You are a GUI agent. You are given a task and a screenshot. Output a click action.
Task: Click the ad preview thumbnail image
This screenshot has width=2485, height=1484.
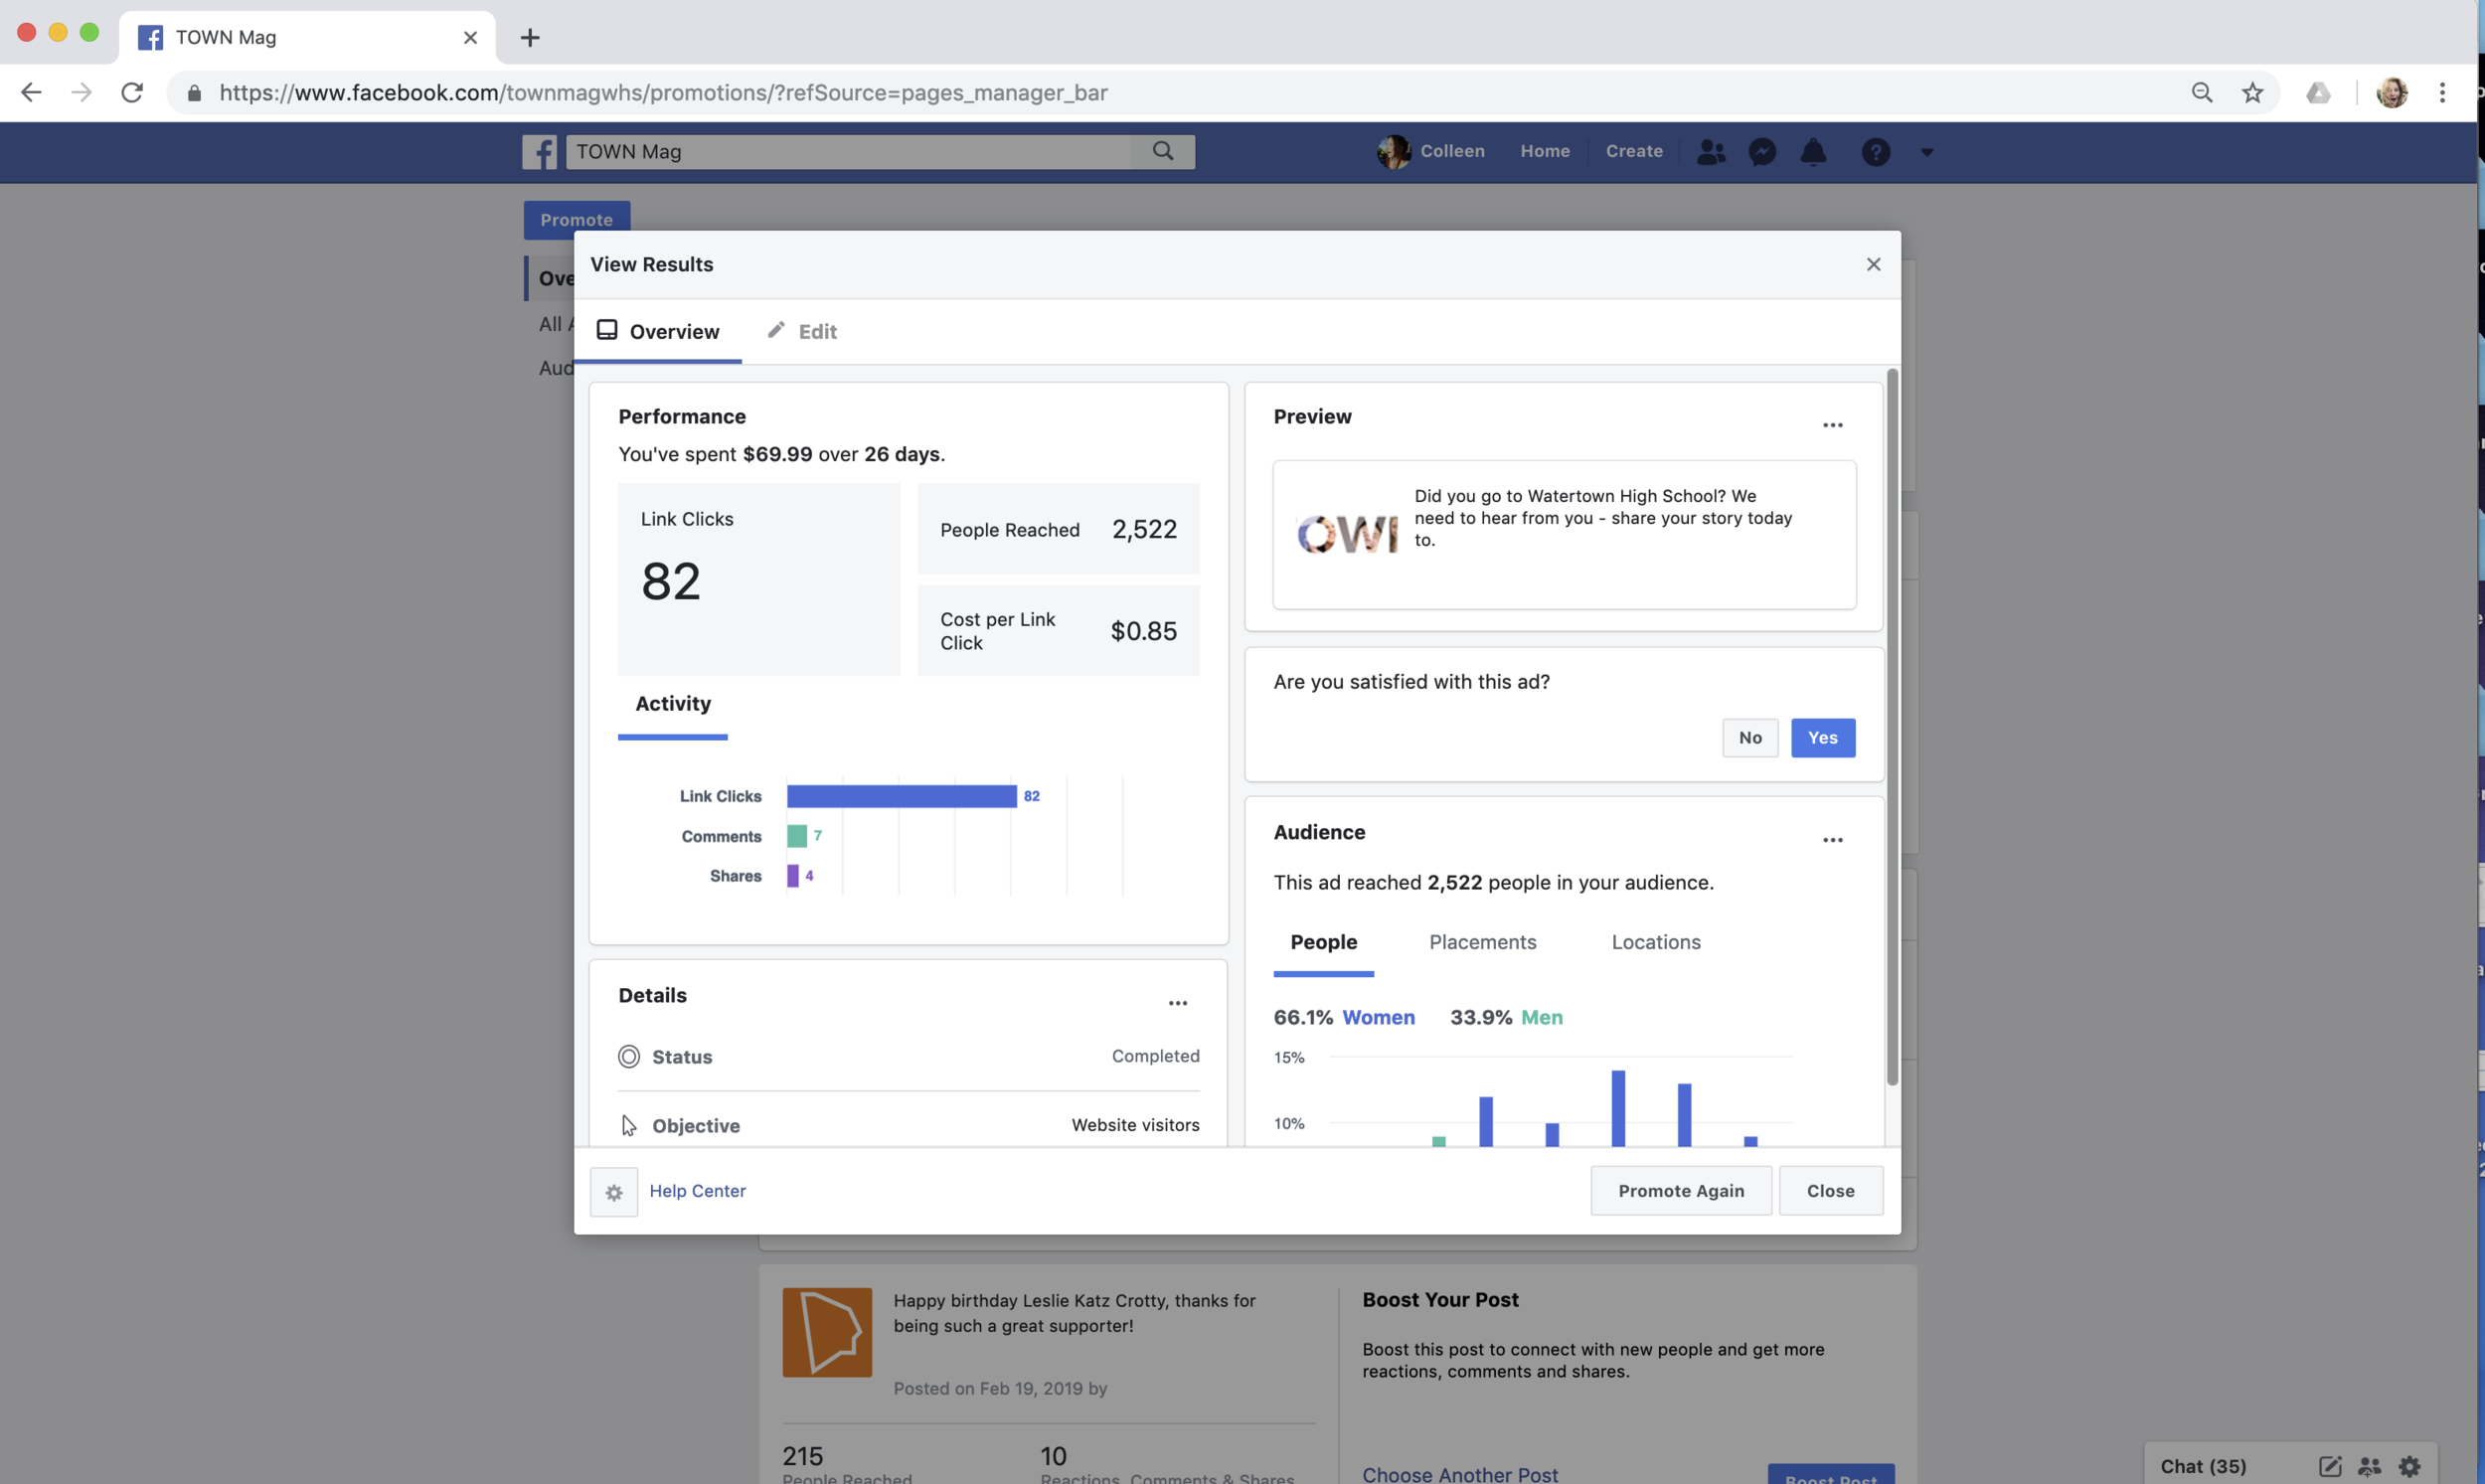pos(1346,534)
